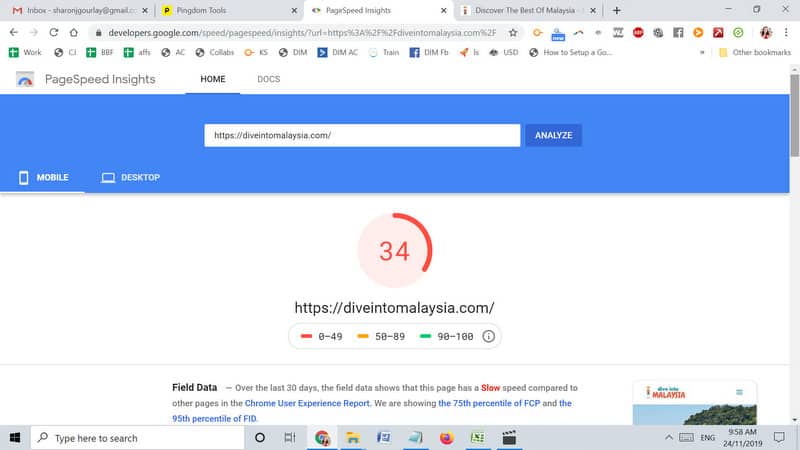This screenshot has width=800, height=450.
Task: Open a new browser tab
Action: pyautogui.click(x=616, y=10)
